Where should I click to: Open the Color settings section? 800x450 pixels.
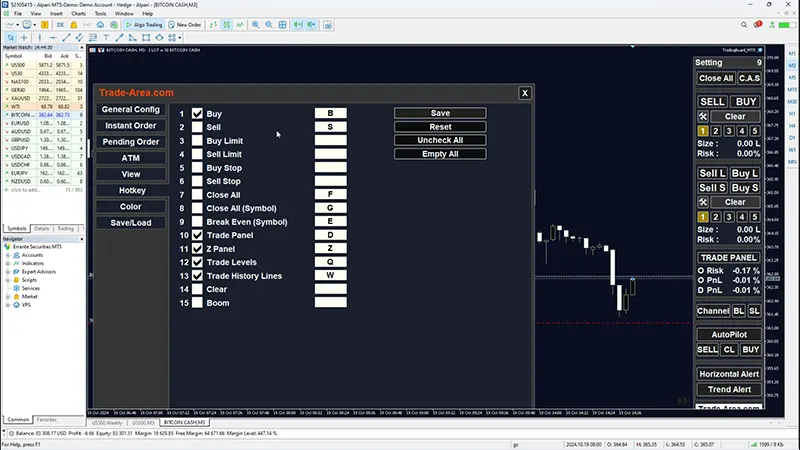click(x=131, y=206)
